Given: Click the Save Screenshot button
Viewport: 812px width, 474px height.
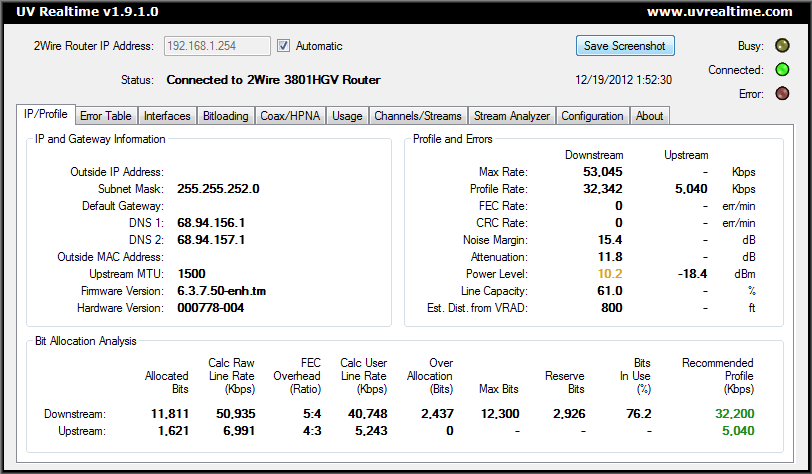Looking at the screenshot, I should [x=625, y=46].
